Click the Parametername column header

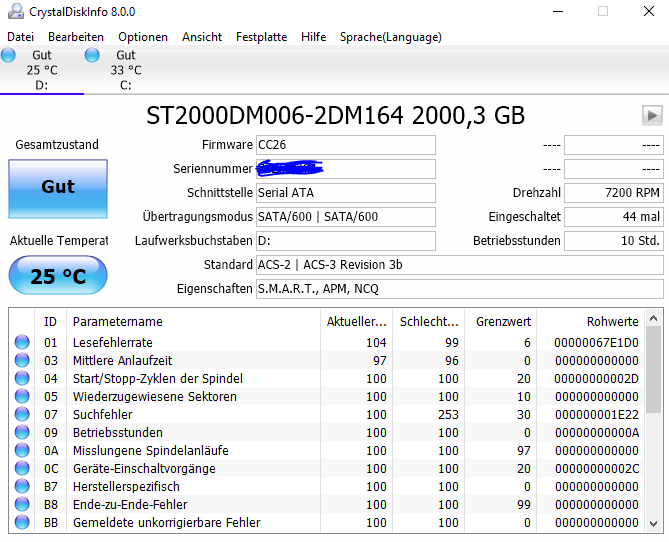click(x=193, y=321)
